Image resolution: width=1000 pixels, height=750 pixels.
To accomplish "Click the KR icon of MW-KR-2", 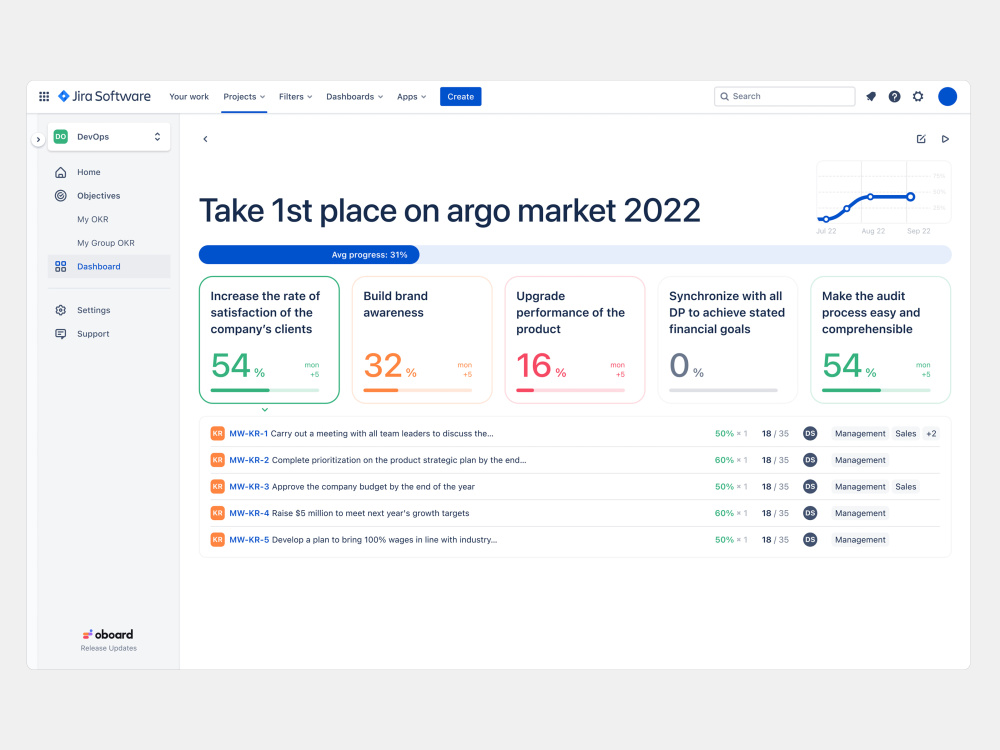I will tap(217, 460).
